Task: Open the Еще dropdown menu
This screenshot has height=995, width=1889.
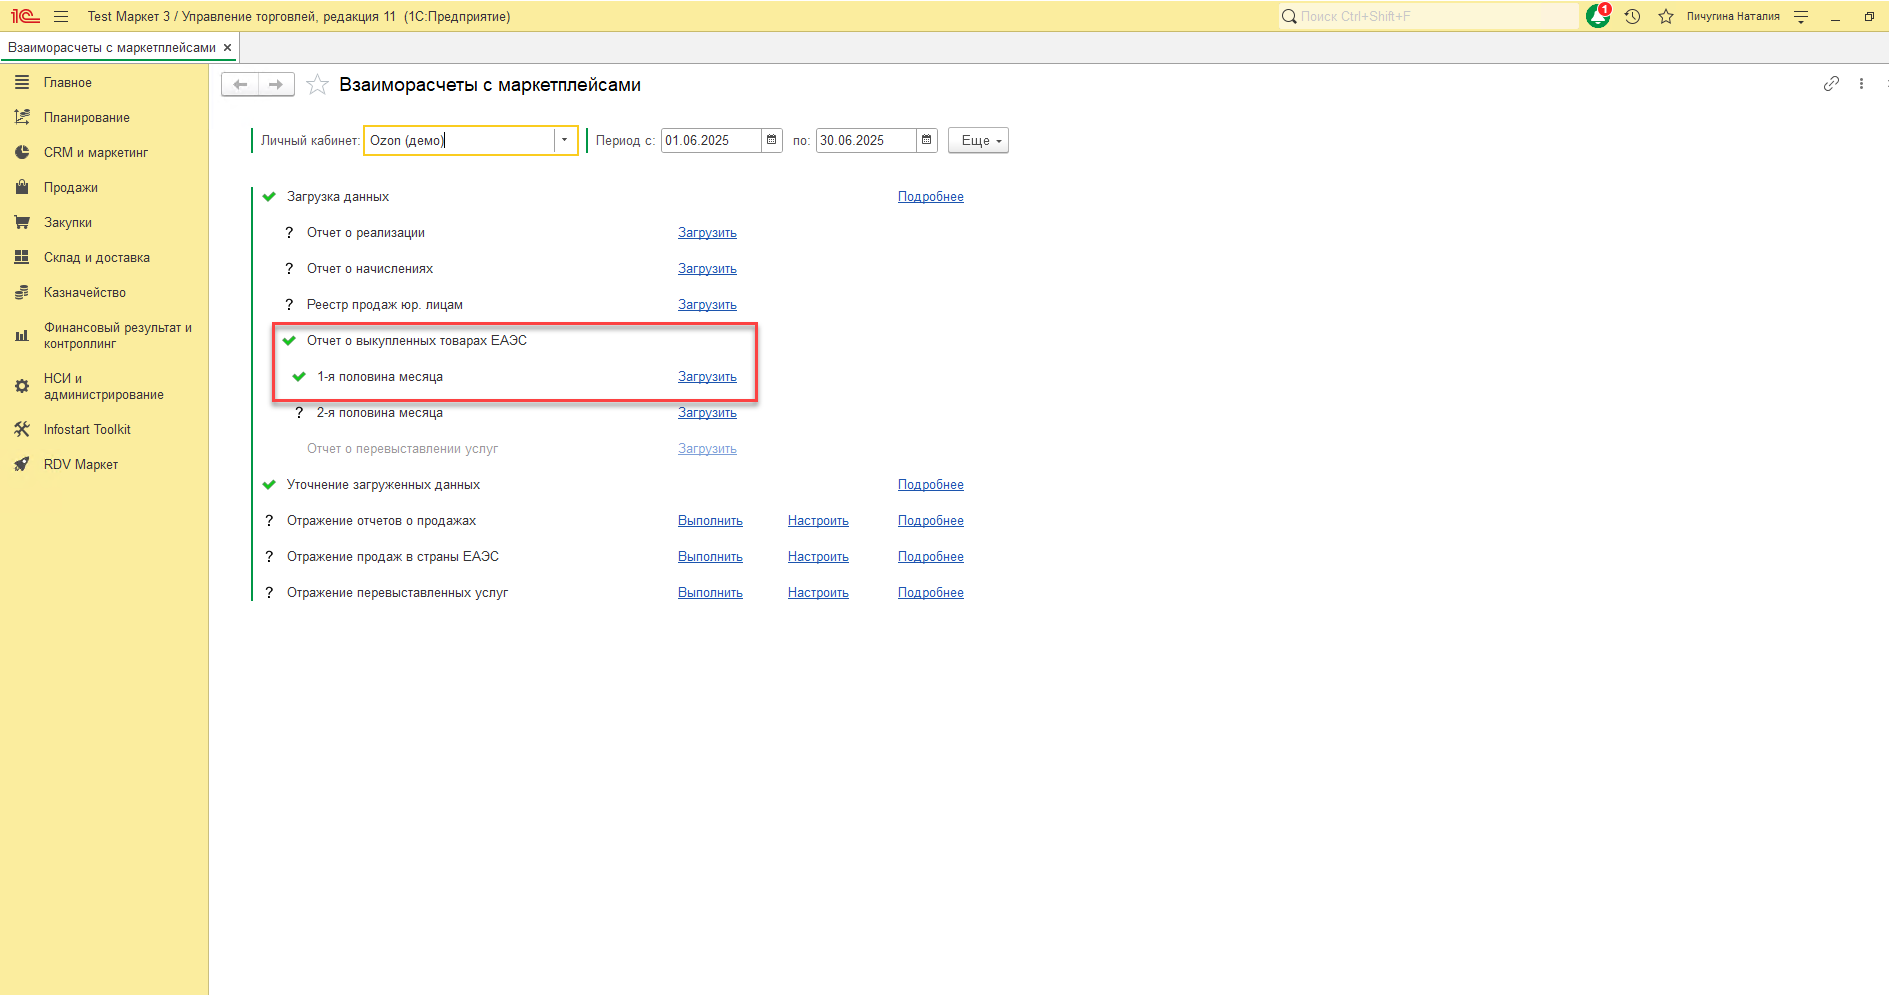Action: [978, 141]
